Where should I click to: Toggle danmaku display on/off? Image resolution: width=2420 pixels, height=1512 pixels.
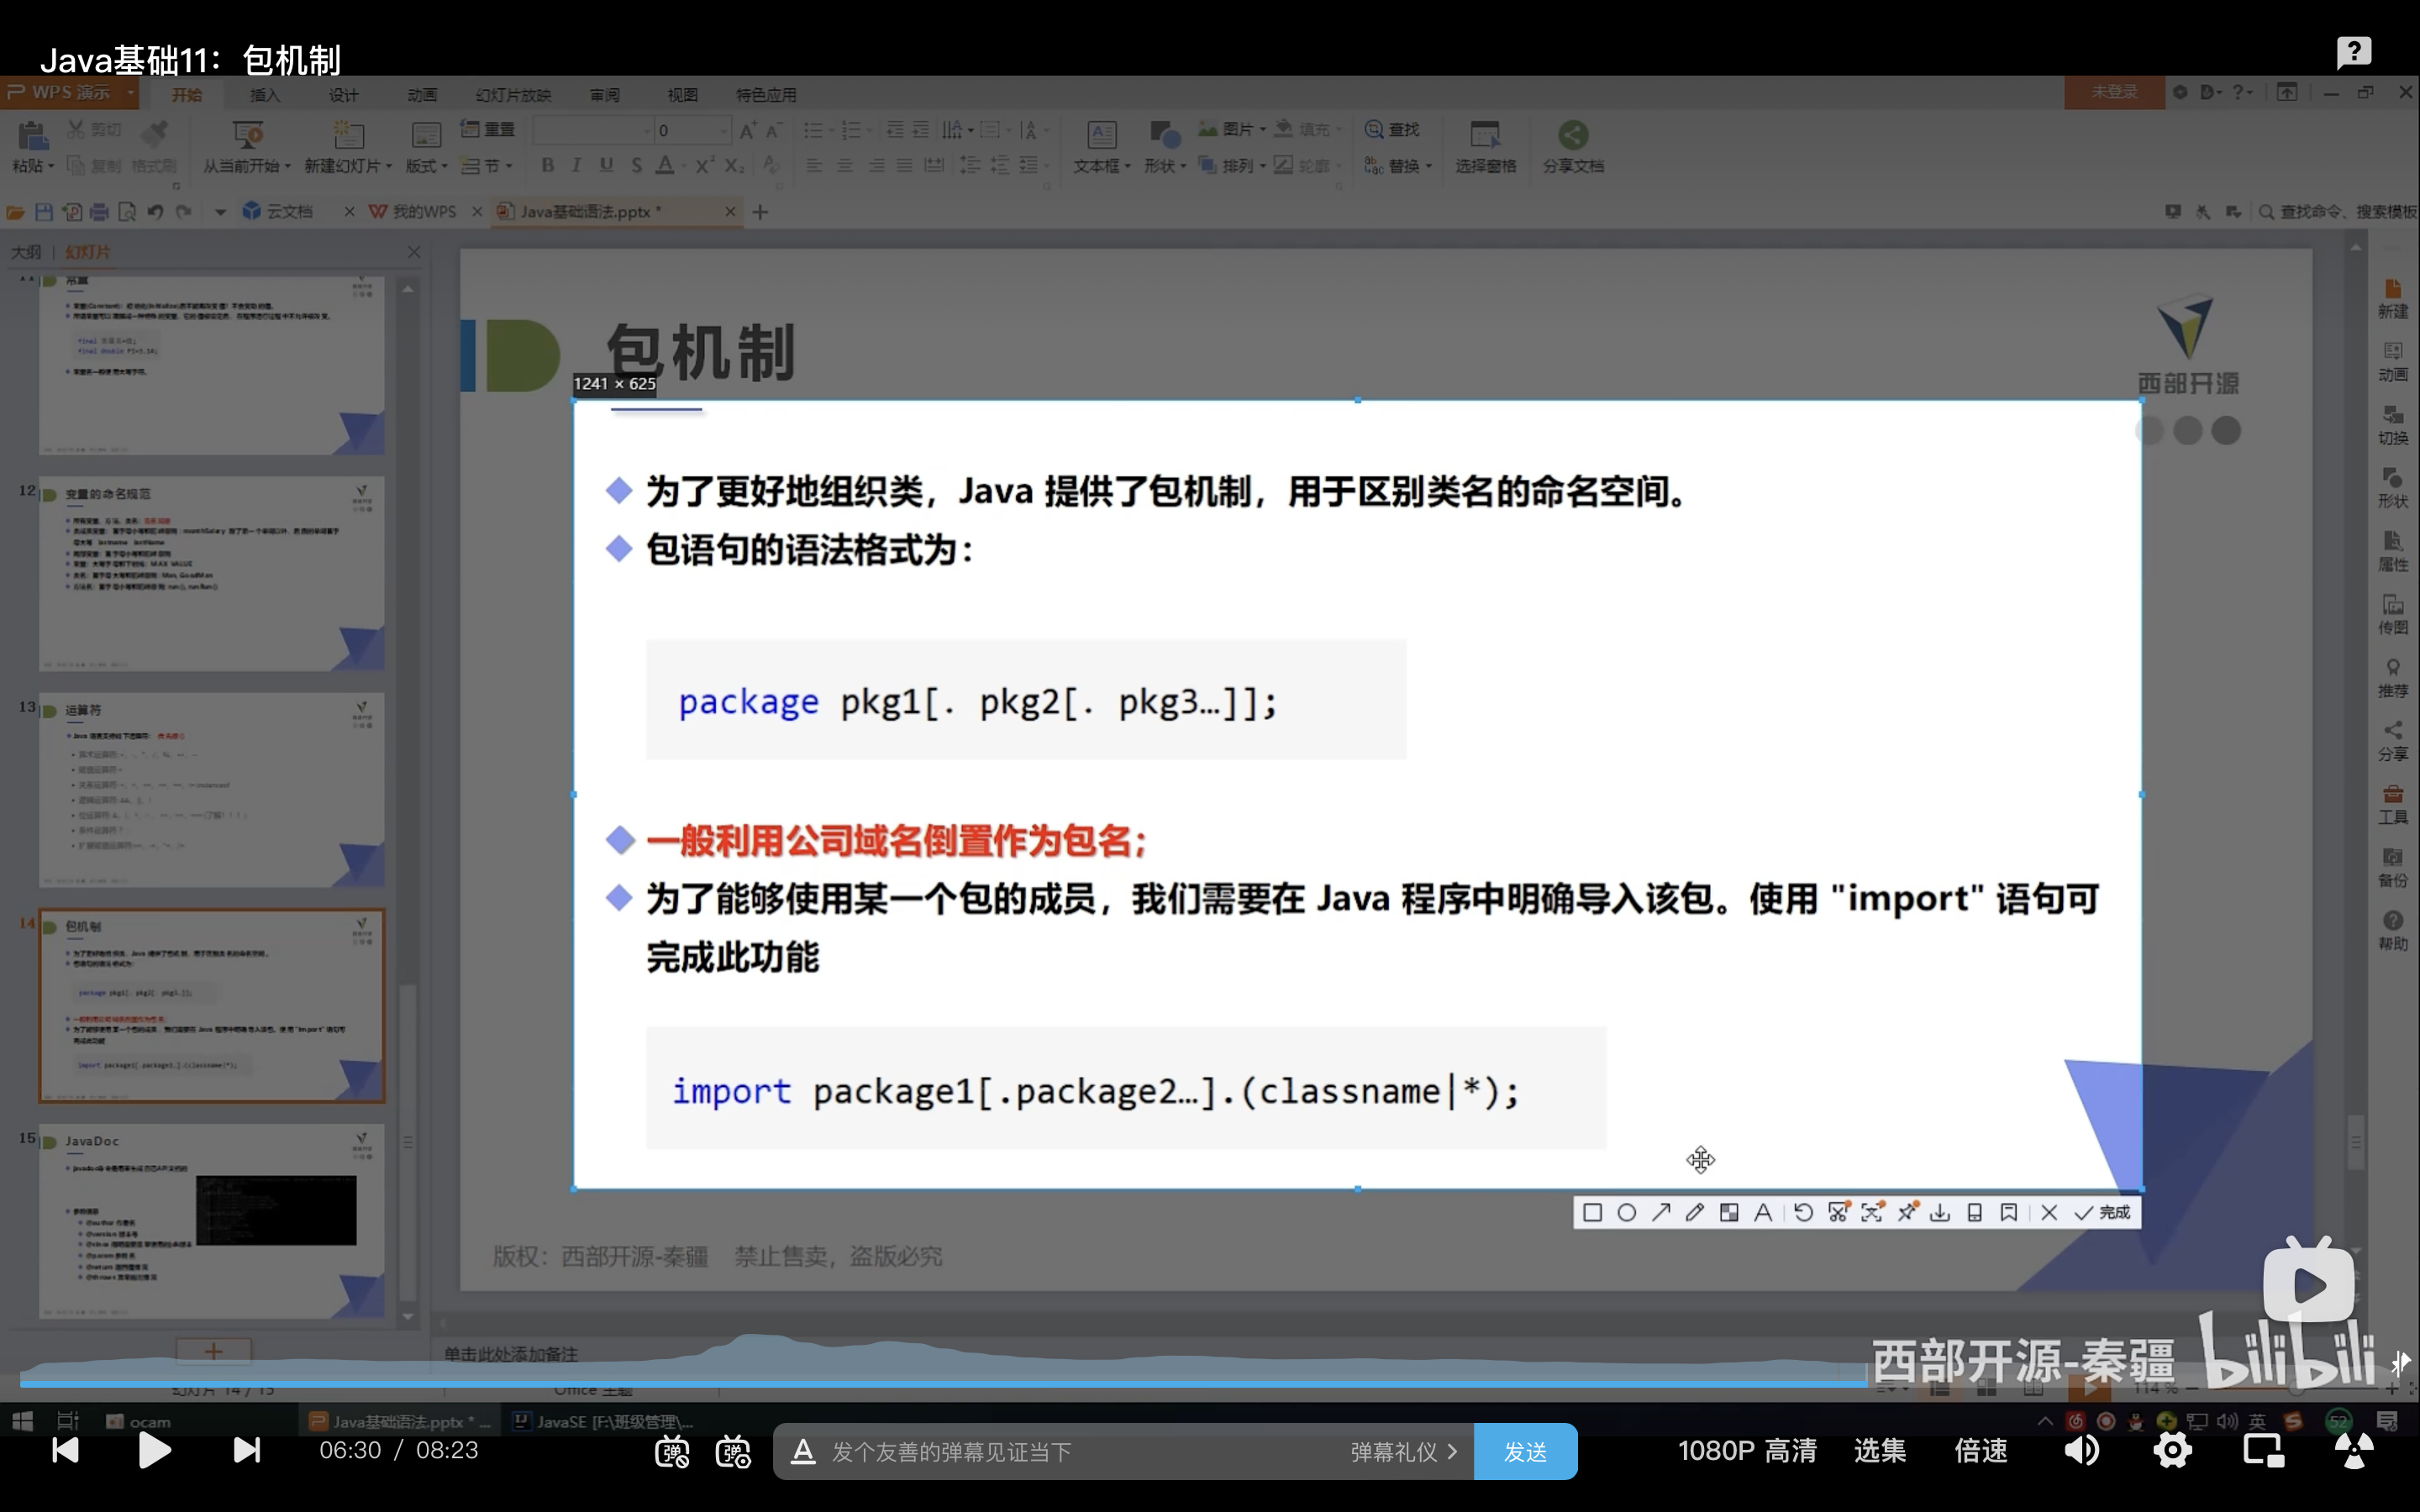671,1451
